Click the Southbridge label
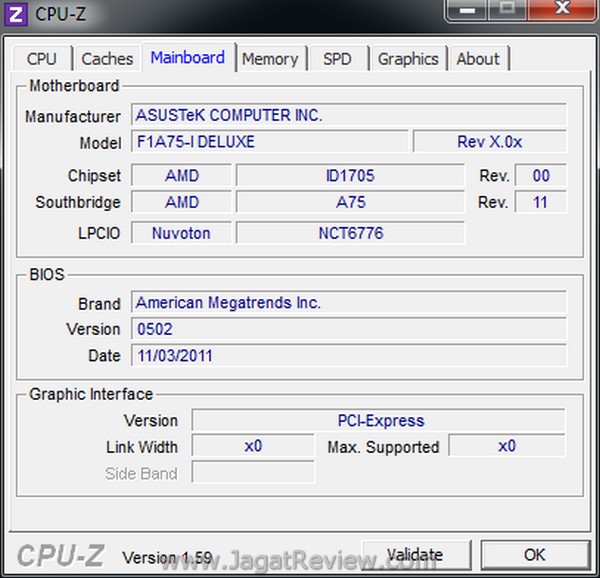 click(78, 203)
